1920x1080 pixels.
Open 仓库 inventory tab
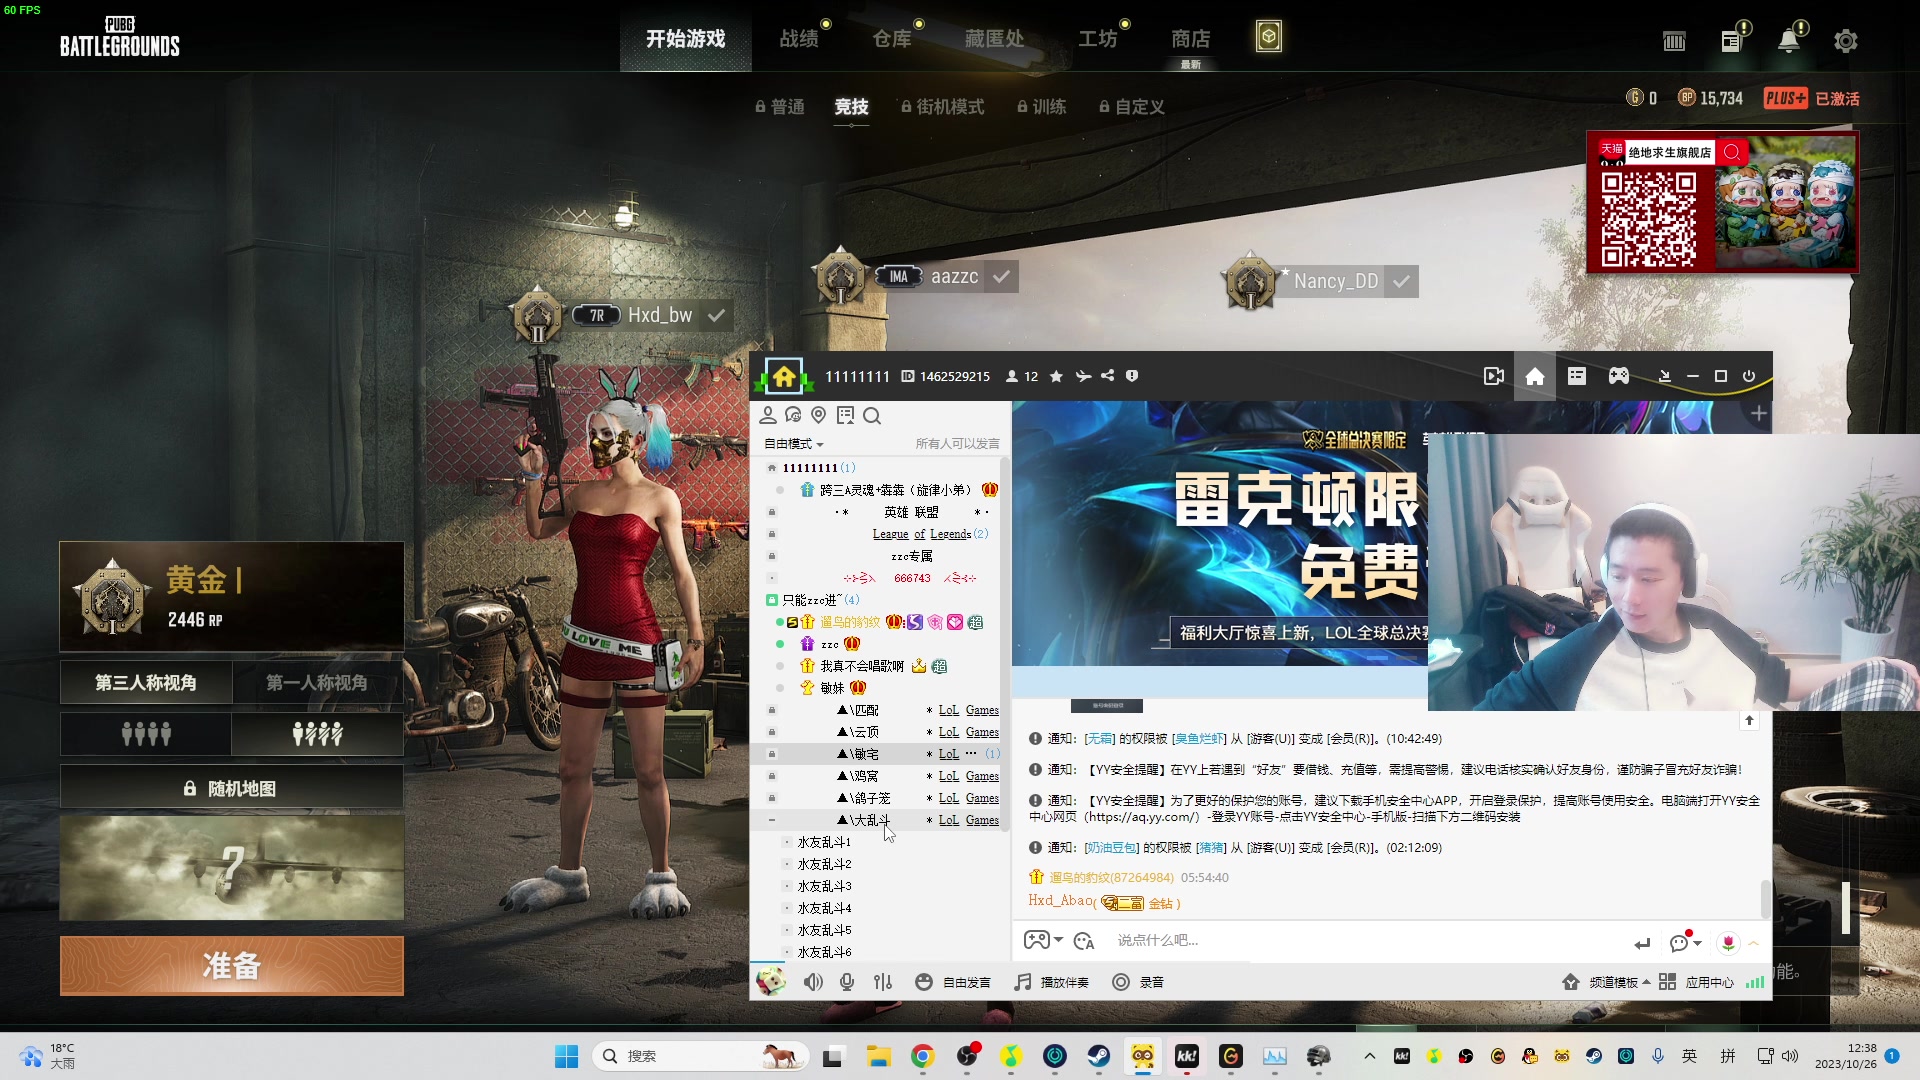(x=892, y=39)
